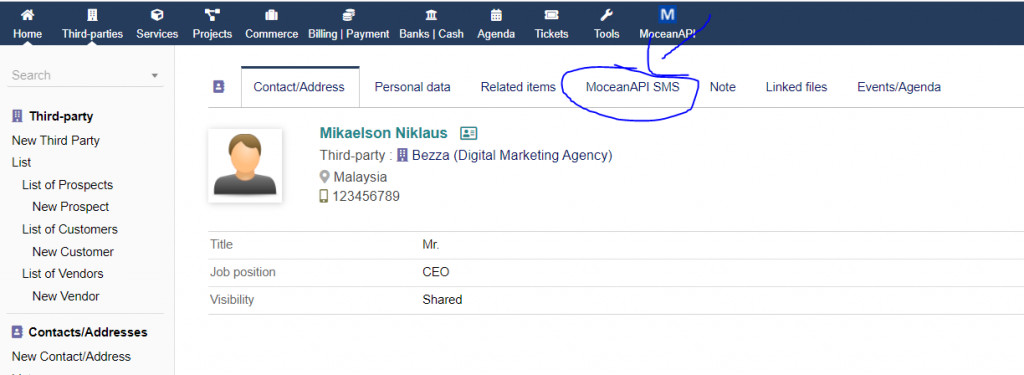Click the Visibility field label
Viewport: 1024px width, 375px height.
pyautogui.click(x=232, y=300)
